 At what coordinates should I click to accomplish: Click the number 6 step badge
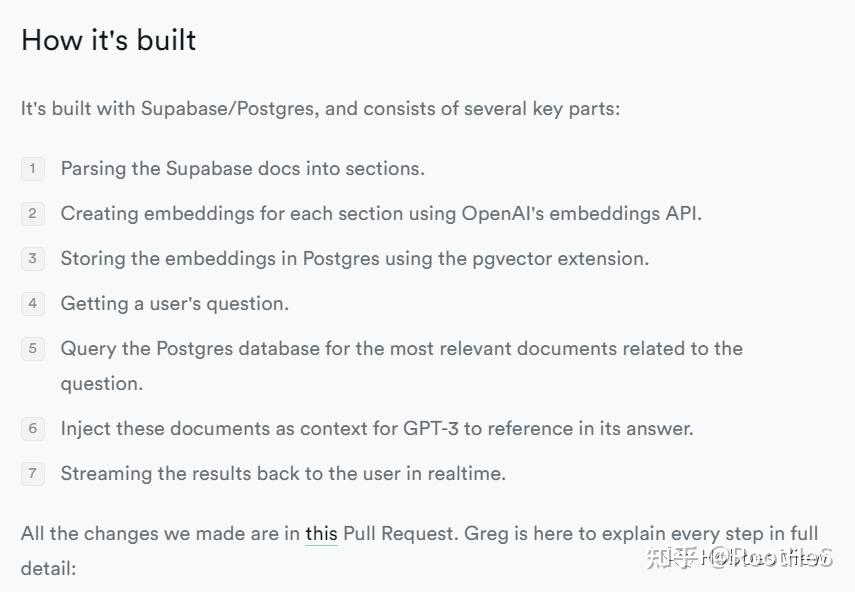coord(33,428)
